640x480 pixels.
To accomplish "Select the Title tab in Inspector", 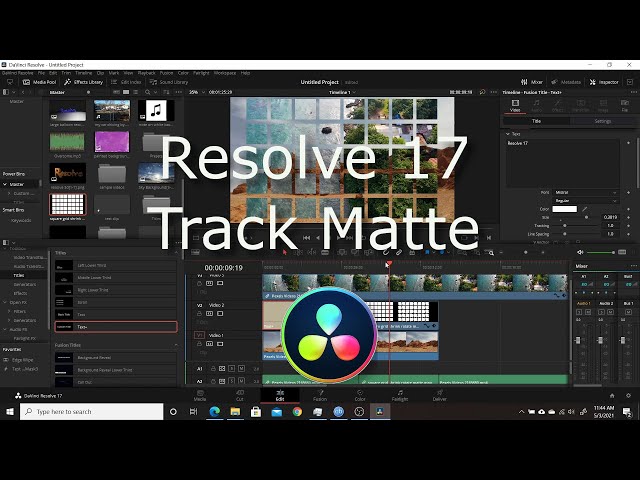I will 536,121.
